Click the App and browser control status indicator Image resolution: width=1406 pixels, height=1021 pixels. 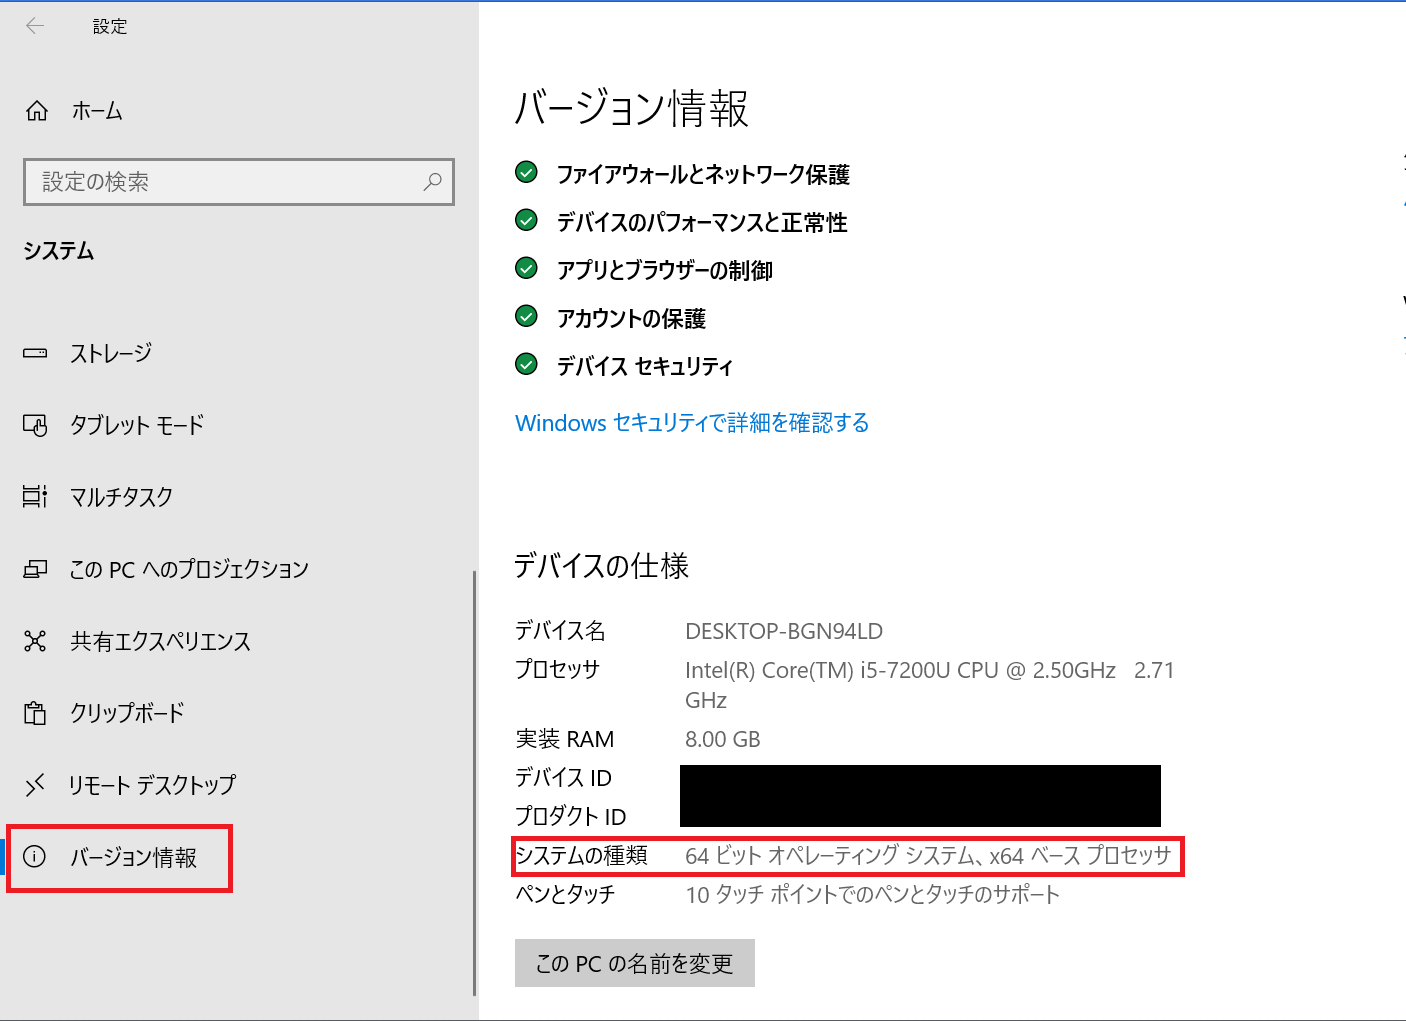pyautogui.click(x=526, y=268)
